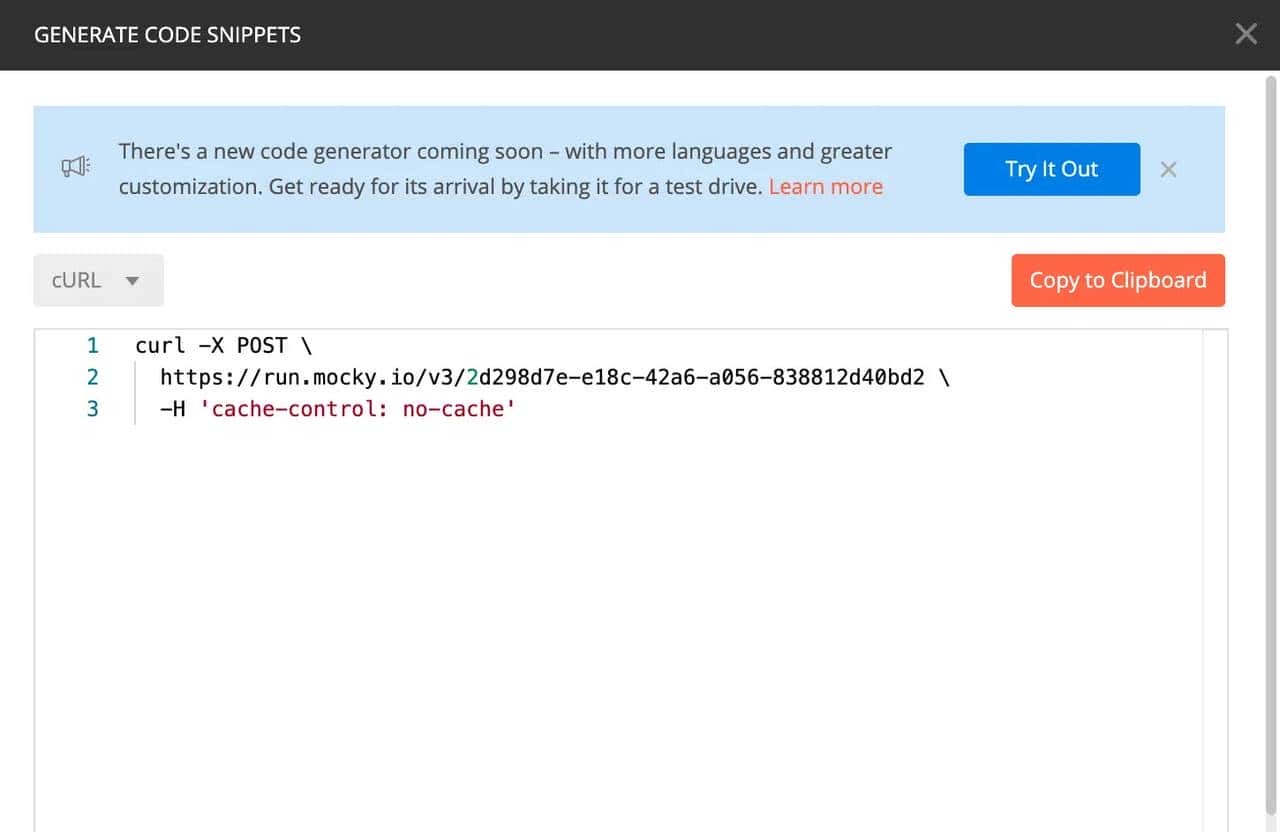This screenshot has width=1280, height=832.
Task: Click the Generate Code Snippets title text
Action: click(167, 35)
